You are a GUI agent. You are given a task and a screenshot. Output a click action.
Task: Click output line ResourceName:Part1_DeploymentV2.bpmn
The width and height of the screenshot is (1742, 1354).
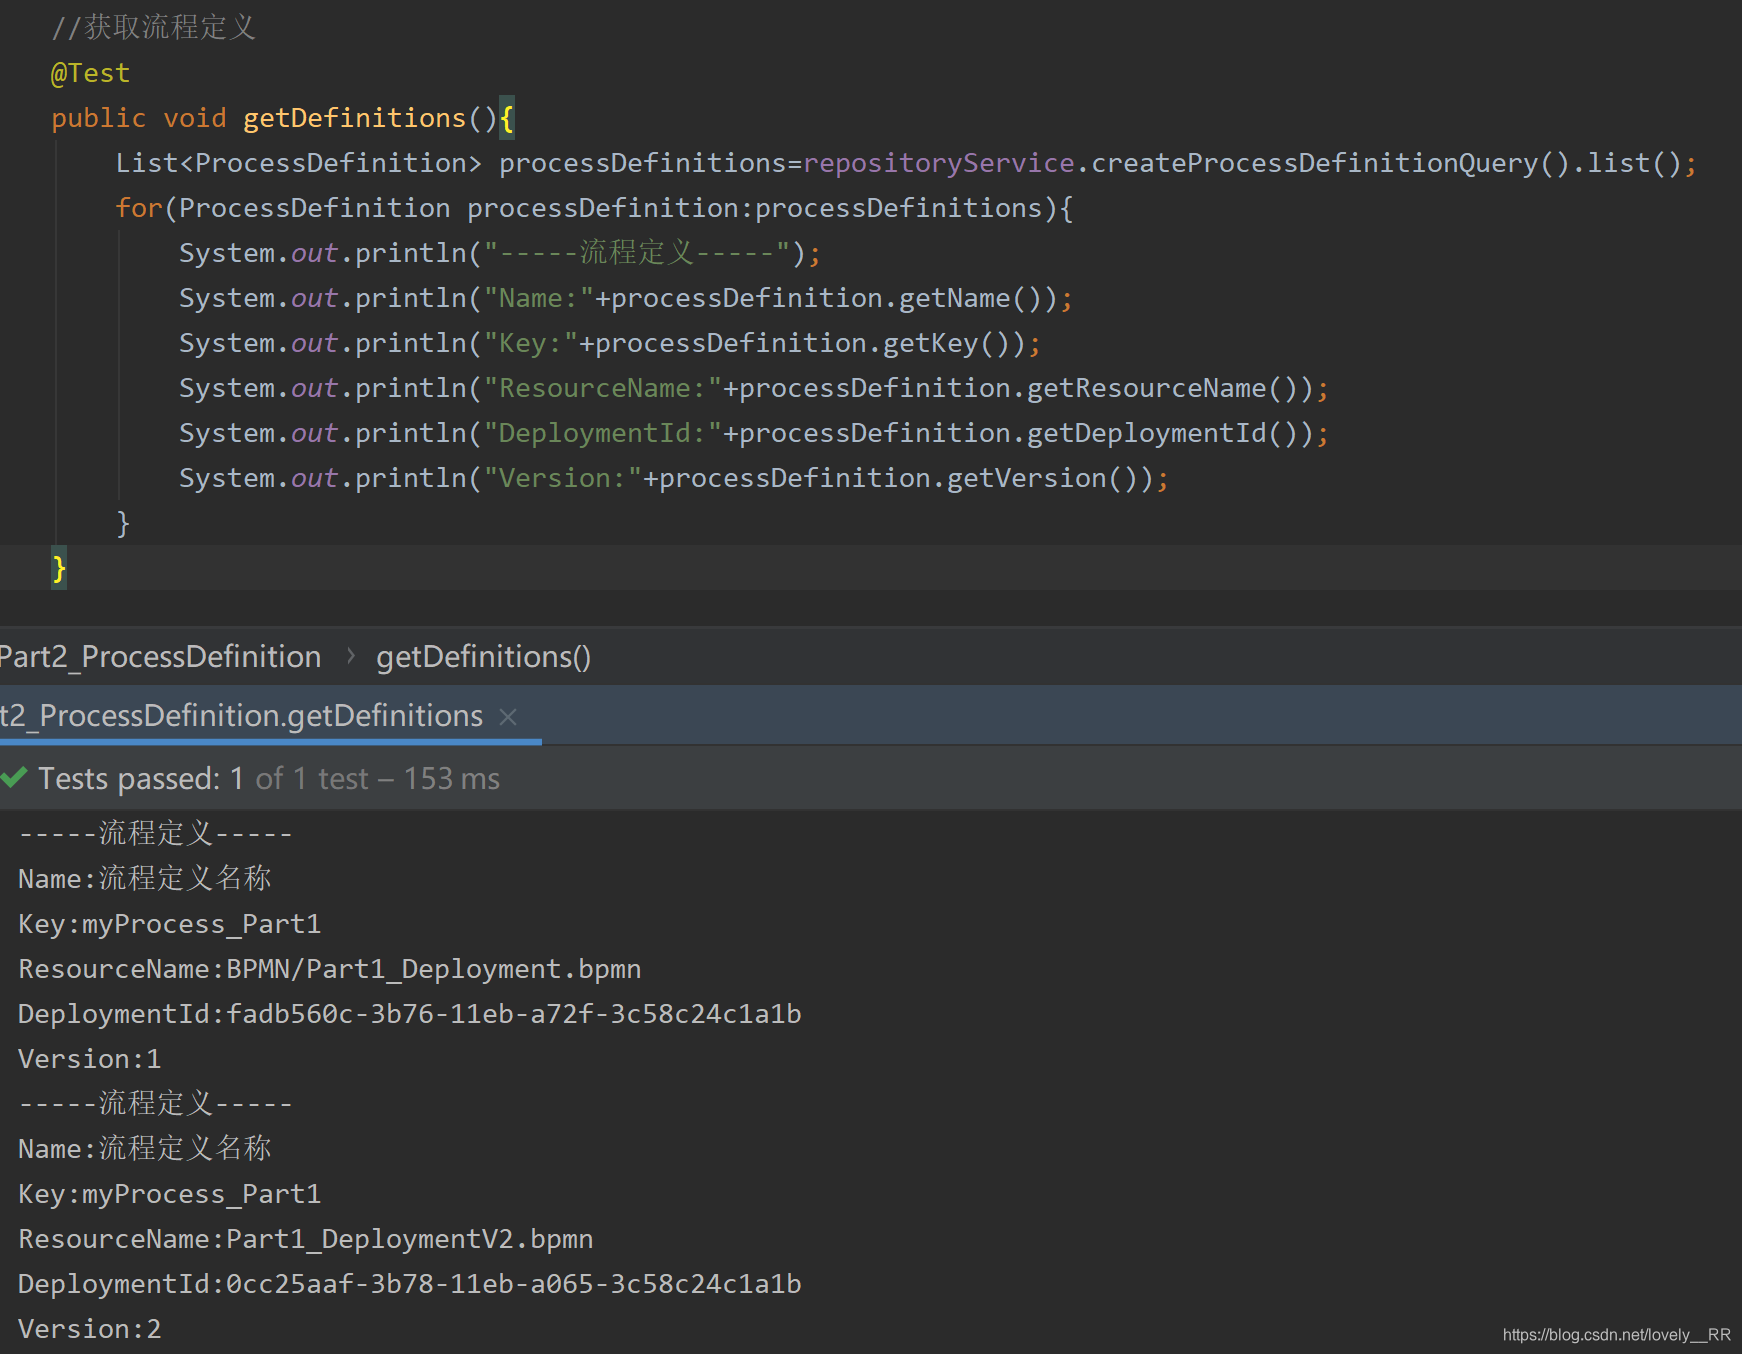click(306, 1239)
